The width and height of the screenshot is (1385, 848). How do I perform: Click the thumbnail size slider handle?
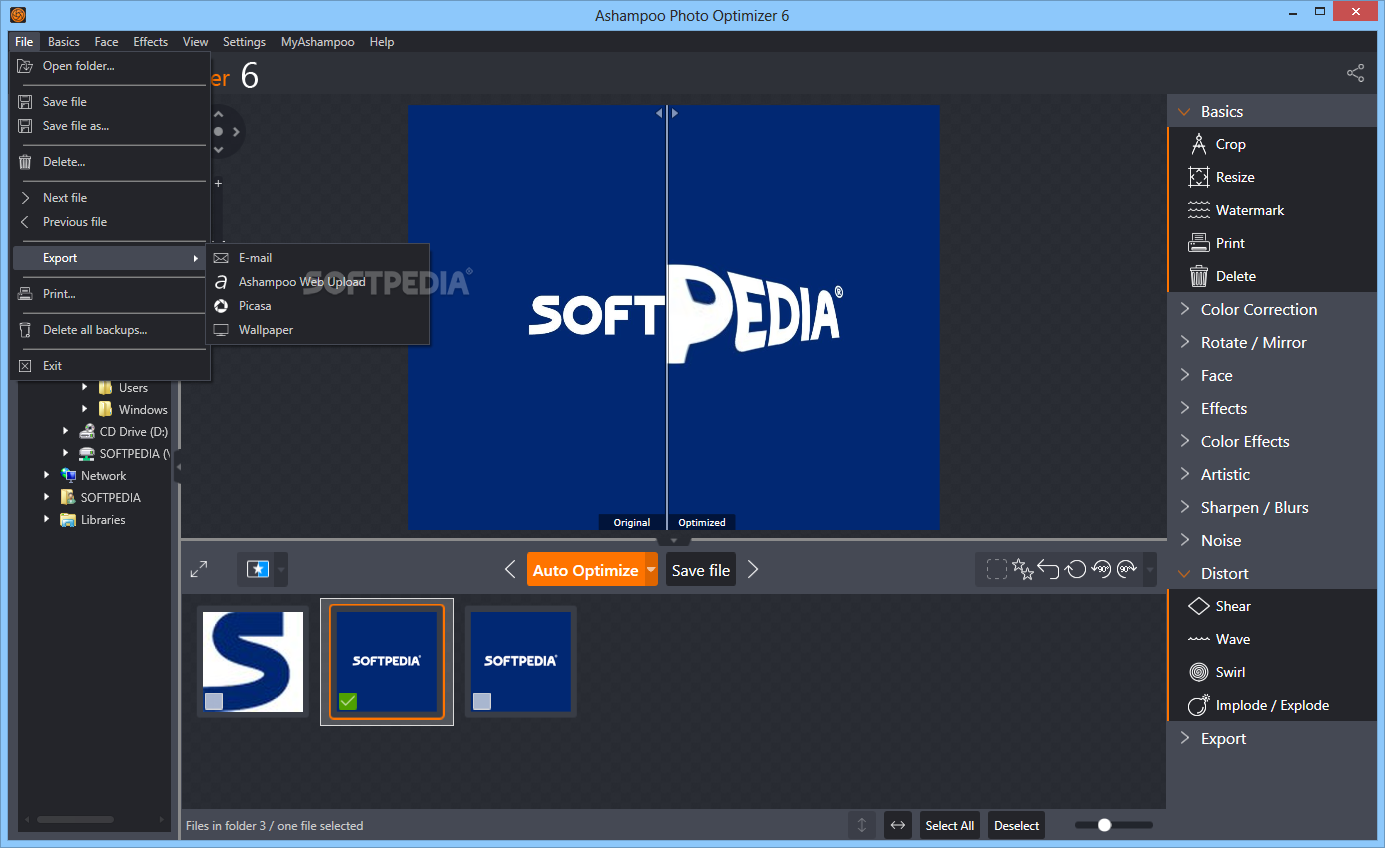(x=1104, y=825)
